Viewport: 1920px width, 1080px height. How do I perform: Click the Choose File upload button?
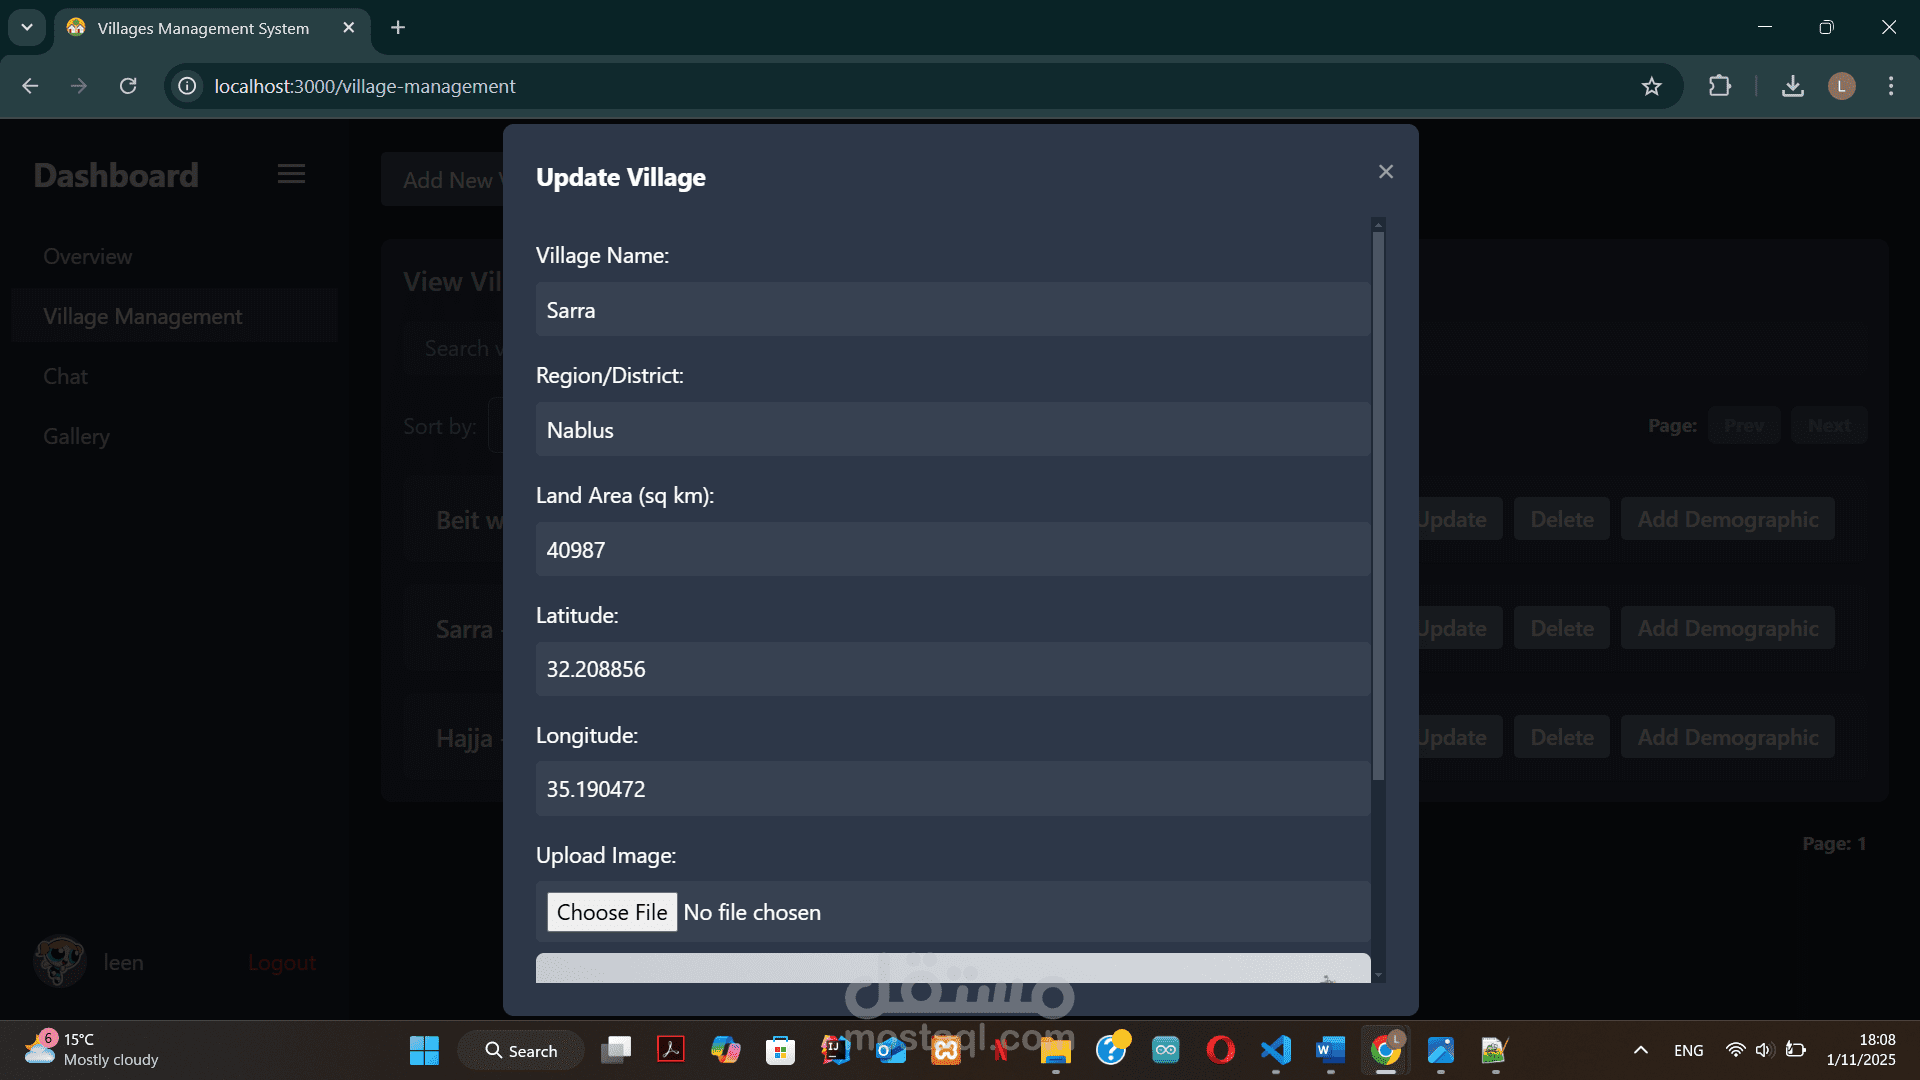[x=611, y=912]
